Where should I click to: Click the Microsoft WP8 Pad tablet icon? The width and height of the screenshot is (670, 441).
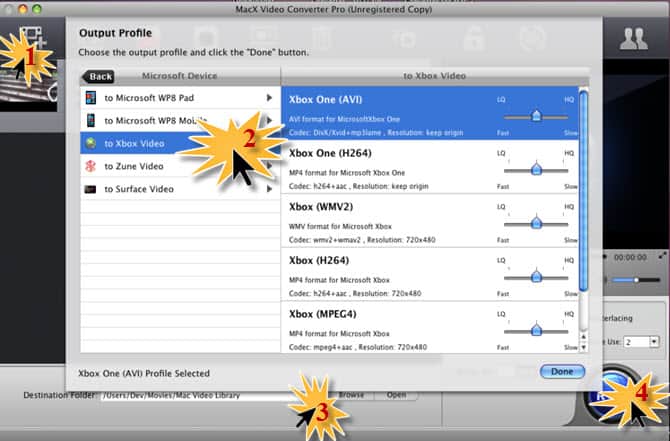click(91, 98)
